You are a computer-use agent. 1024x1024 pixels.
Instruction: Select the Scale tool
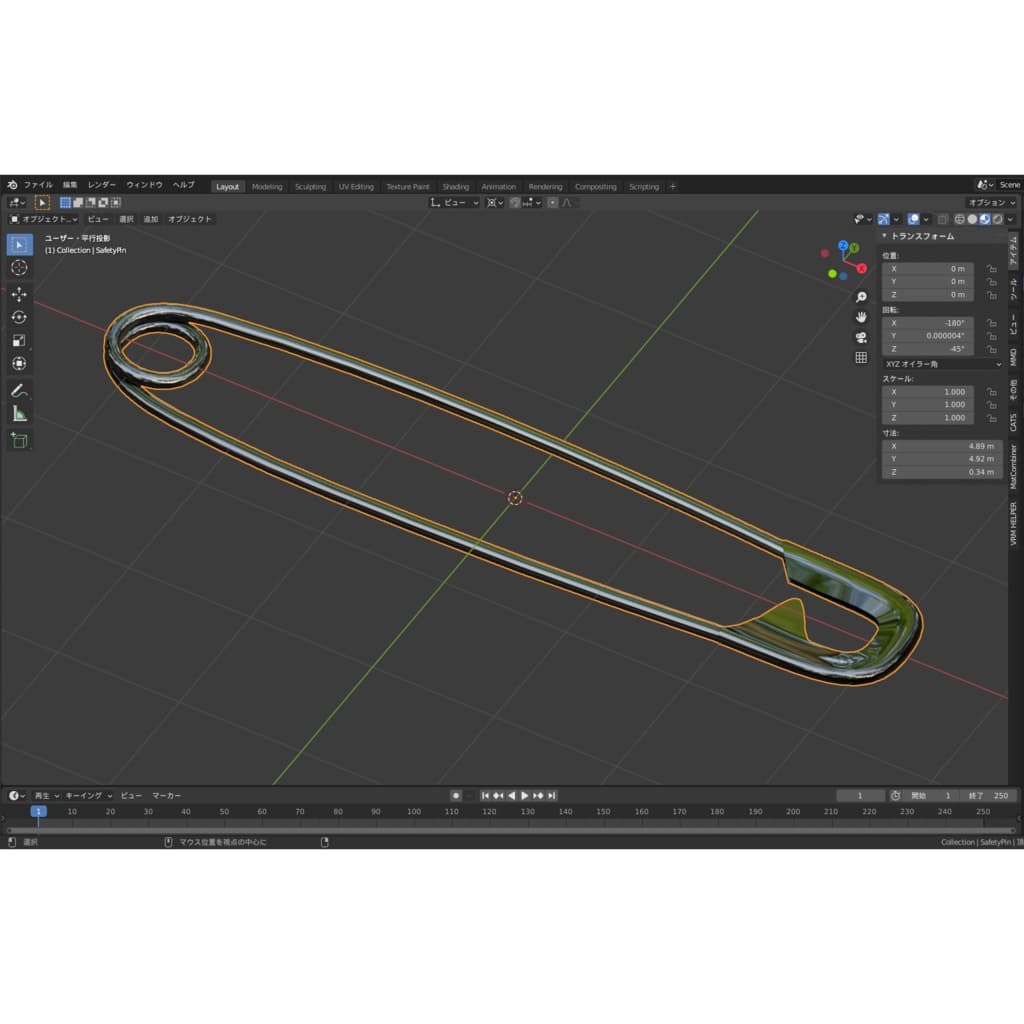point(19,340)
